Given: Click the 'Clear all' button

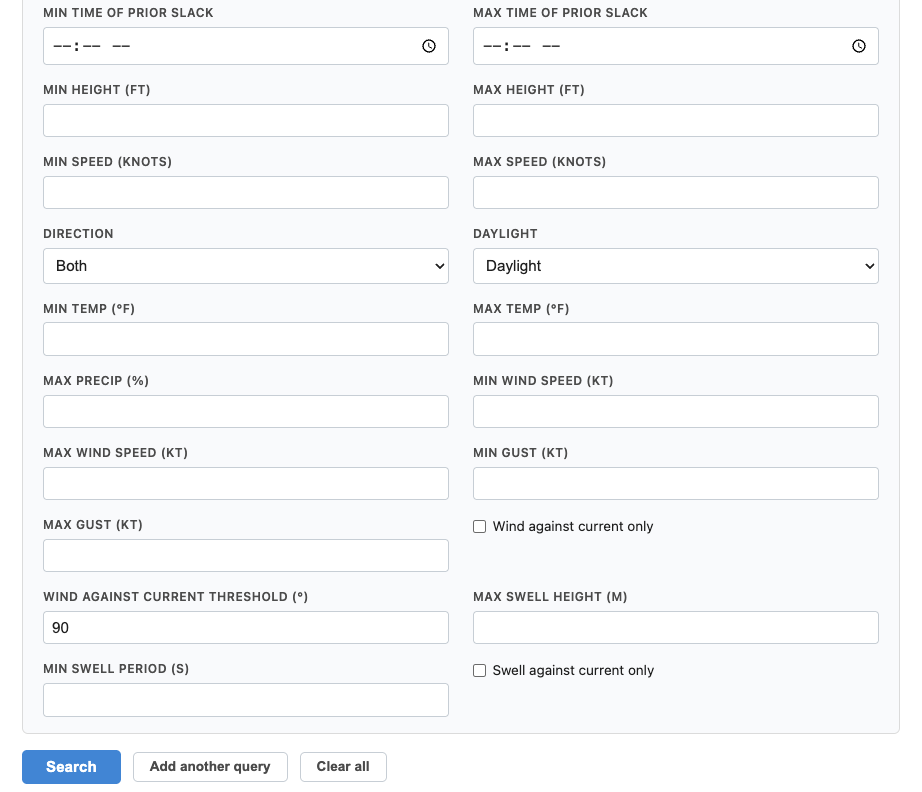Looking at the screenshot, I should pyautogui.click(x=343, y=766).
